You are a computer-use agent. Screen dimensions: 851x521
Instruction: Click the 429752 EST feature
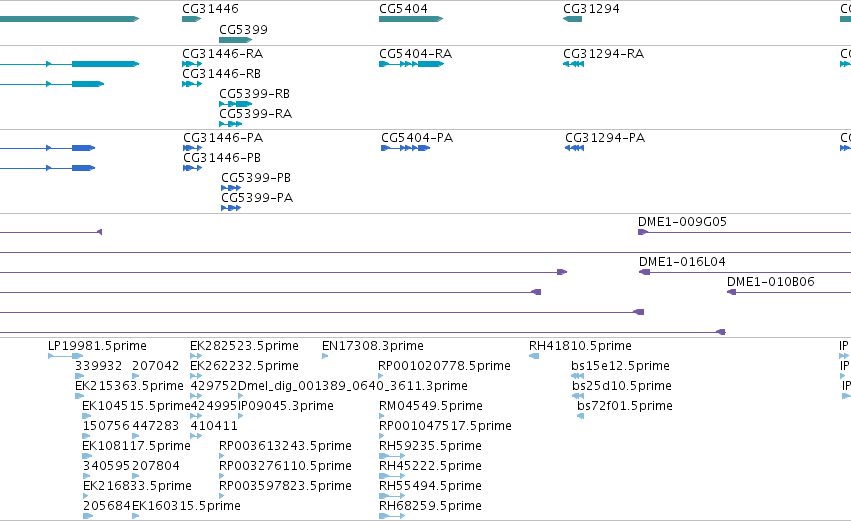(x=196, y=397)
